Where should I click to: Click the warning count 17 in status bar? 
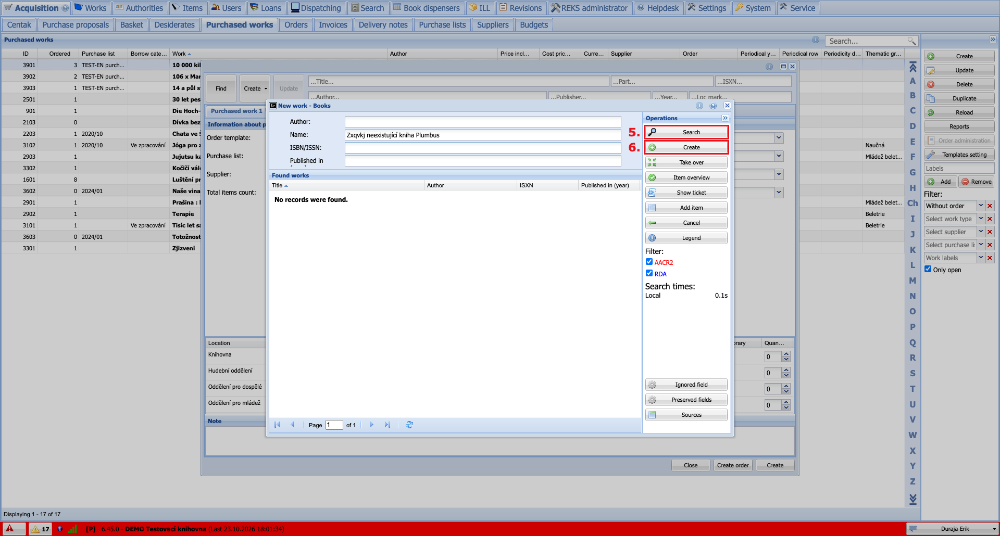click(x=41, y=529)
